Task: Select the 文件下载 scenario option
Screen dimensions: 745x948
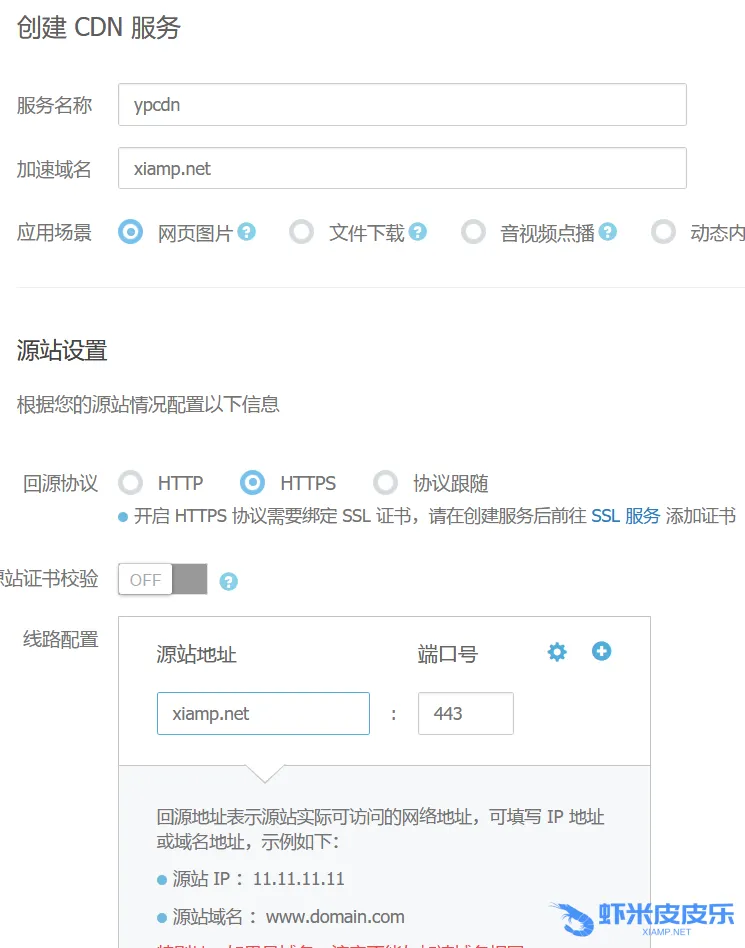Action: pyautogui.click(x=301, y=232)
